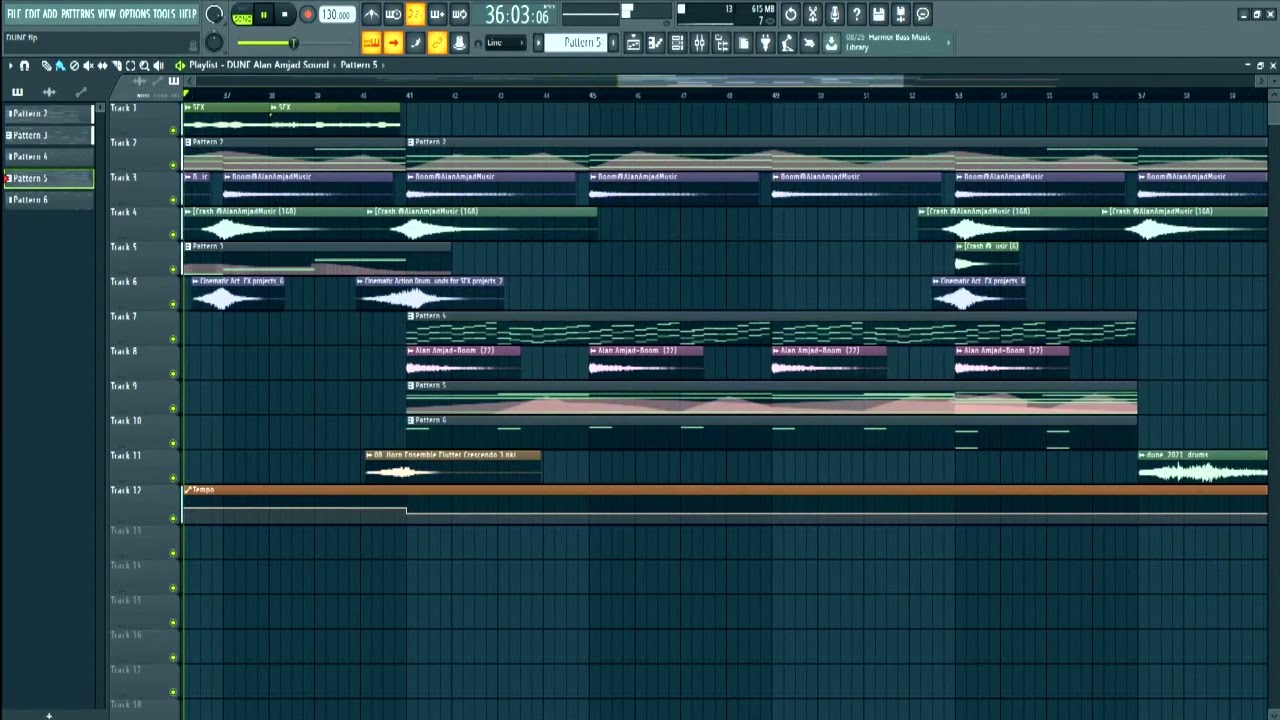1280x720 pixels.
Task: Toggle typing keyboard to piano icon
Action: [371, 43]
